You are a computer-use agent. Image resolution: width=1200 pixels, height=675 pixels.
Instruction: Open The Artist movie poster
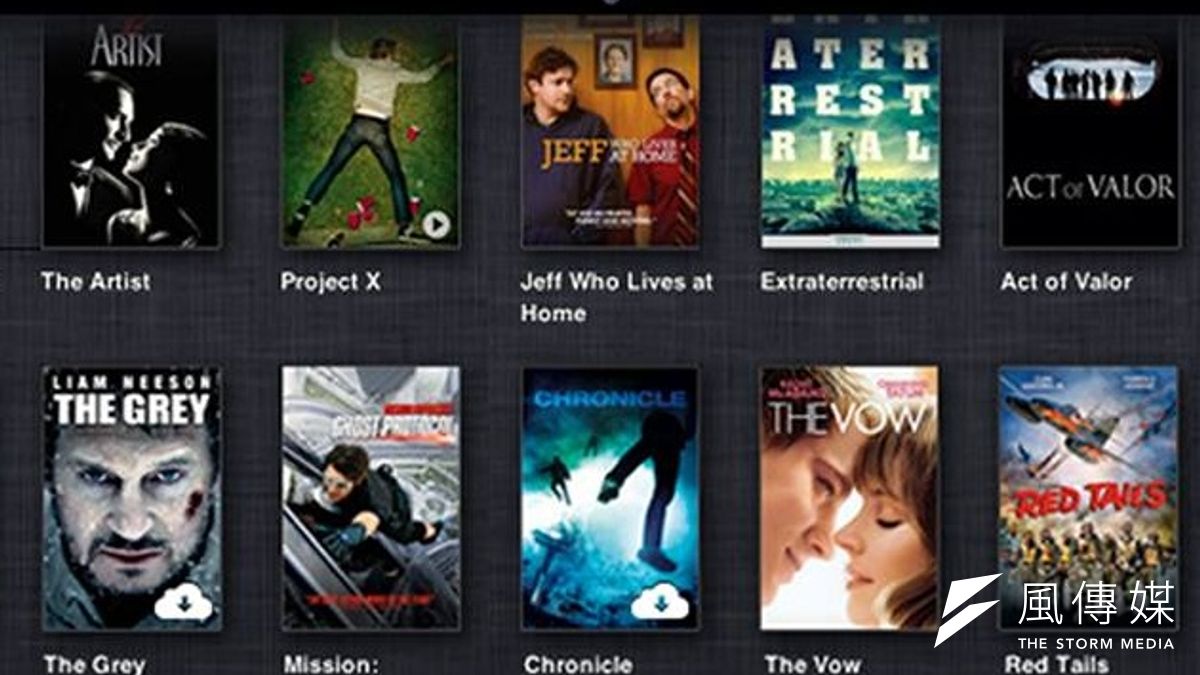(130, 132)
